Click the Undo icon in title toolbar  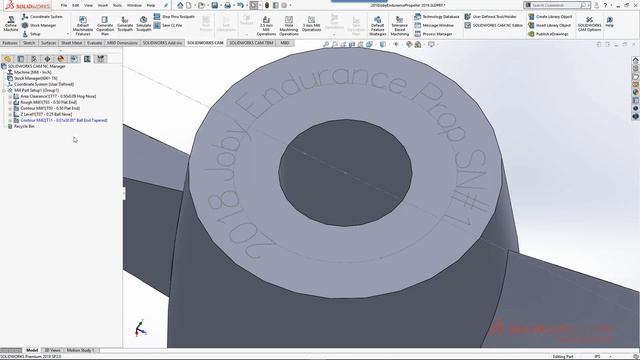pos(240,5)
